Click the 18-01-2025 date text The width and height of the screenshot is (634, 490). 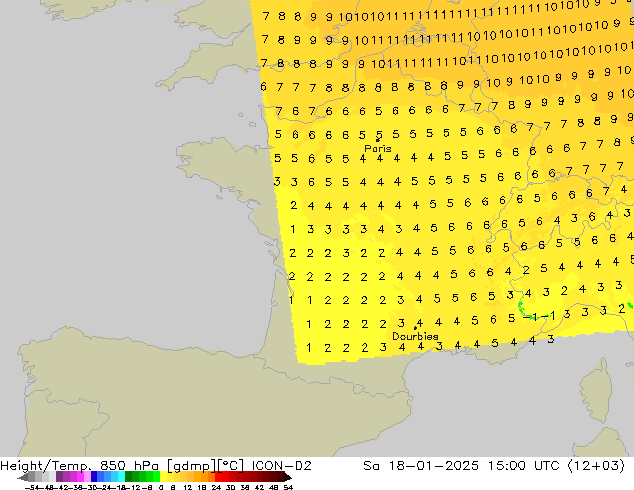coord(433,466)
